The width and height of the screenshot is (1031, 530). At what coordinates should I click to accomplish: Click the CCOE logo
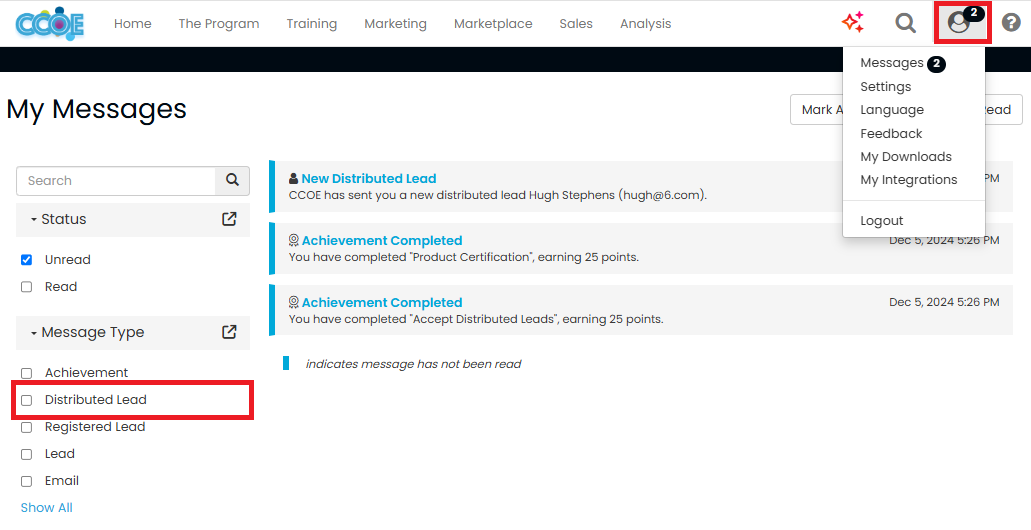tap(49, 23)
